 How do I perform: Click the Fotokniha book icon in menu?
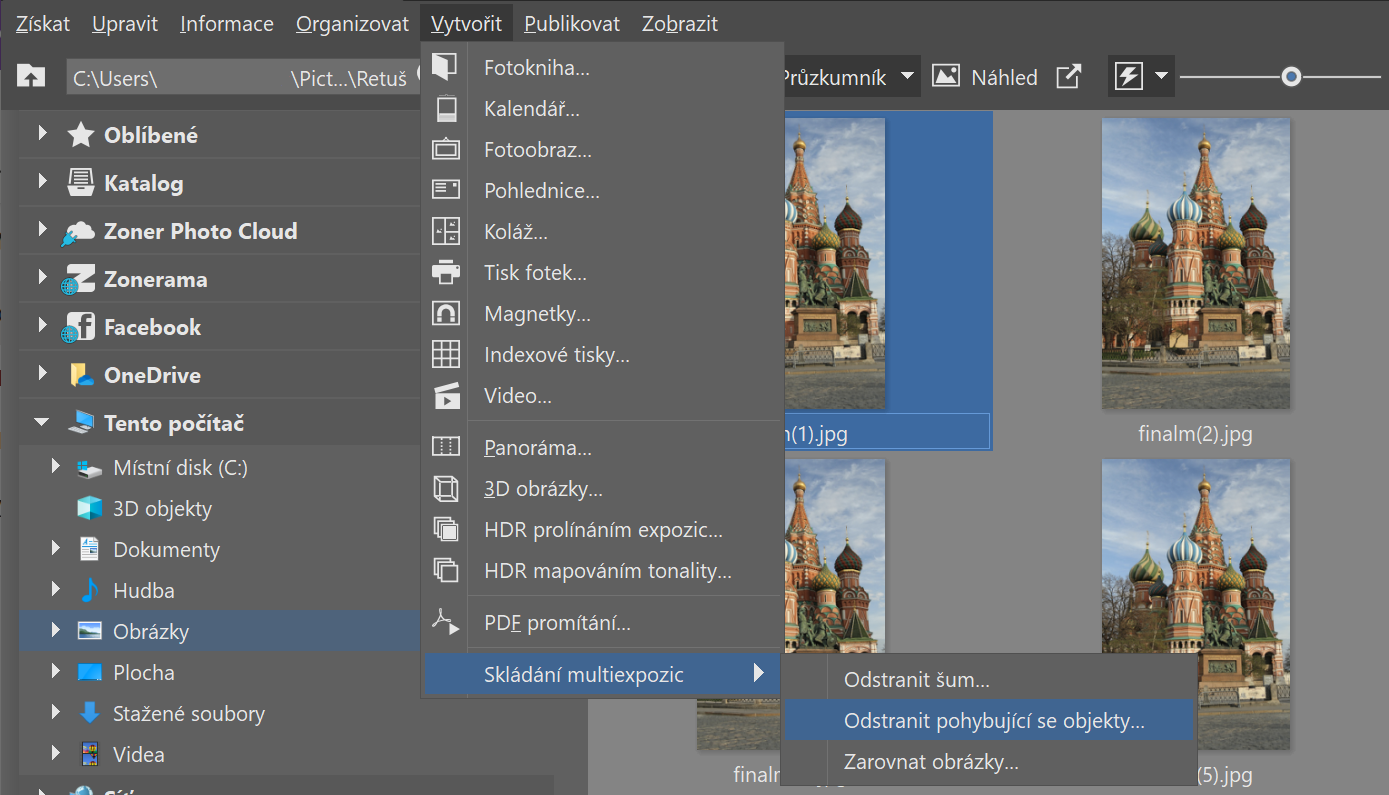point(445,67)
